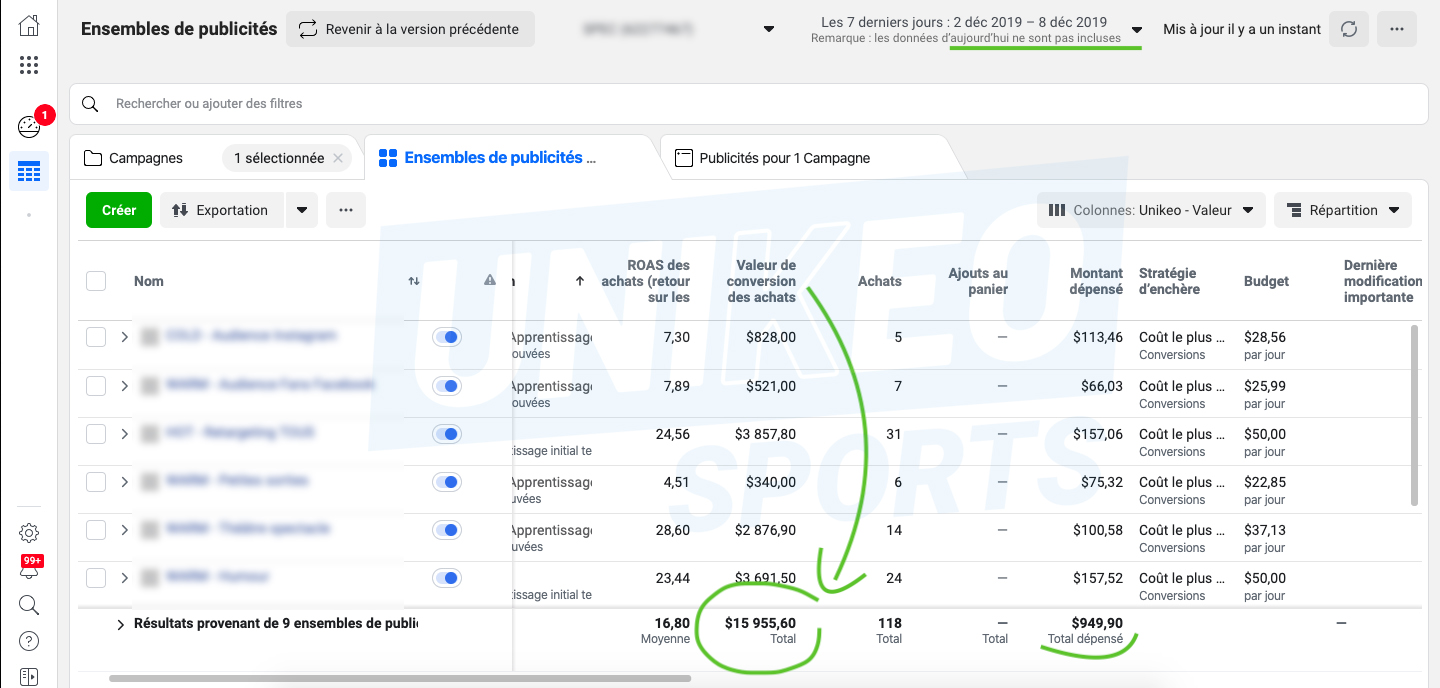Sort by 'Ajouts au panier' column header
Viewport: 1440px width, 688px height.
(978, 281)
